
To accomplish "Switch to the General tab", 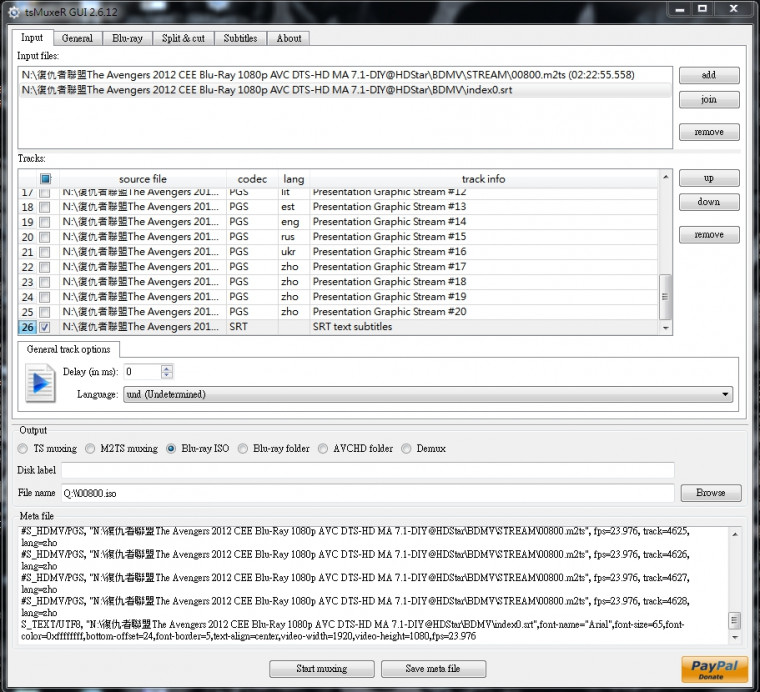I will (x=77, y=38).
